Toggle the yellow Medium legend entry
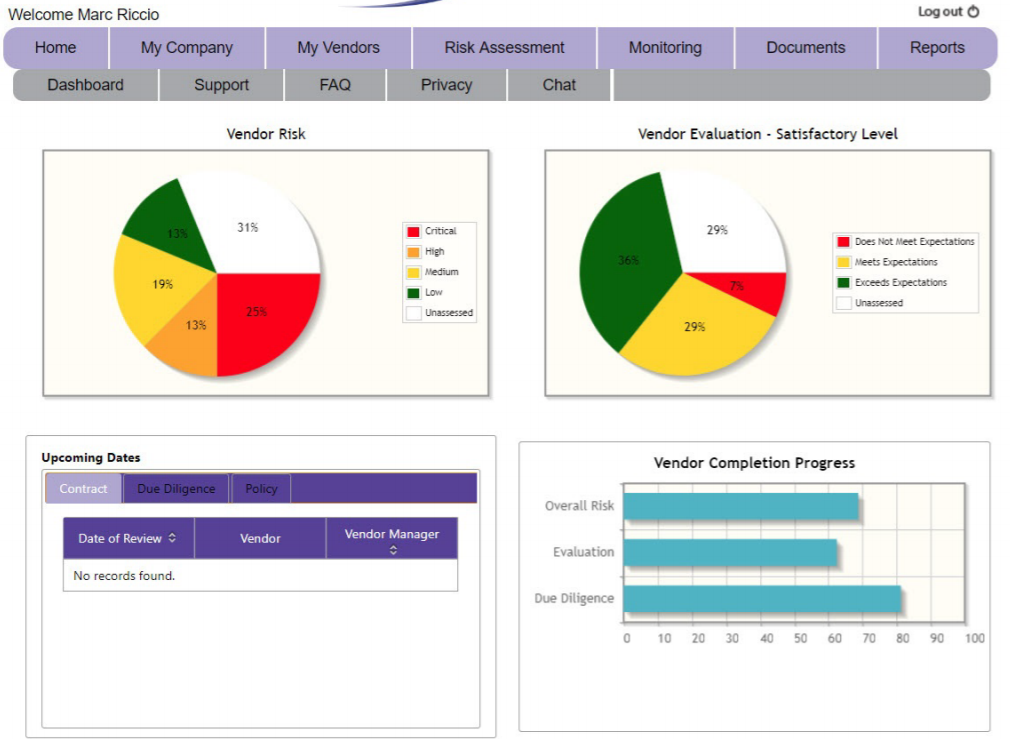 [413, 272]
